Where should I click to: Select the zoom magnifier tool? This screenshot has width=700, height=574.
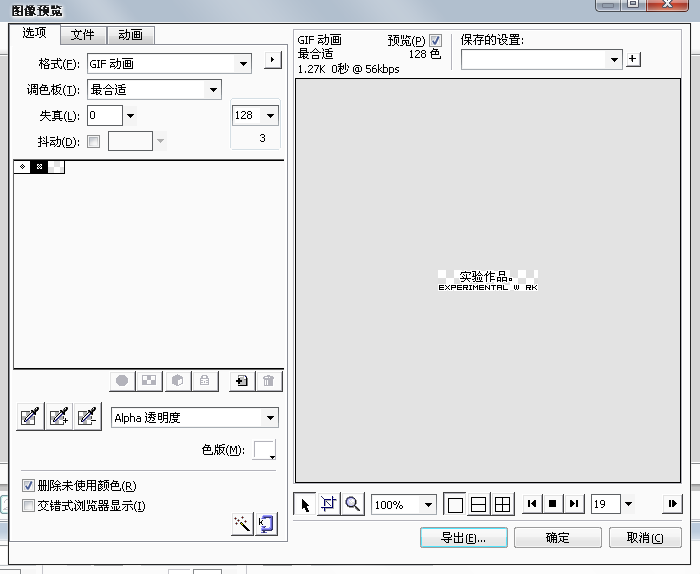click(x=352, y=504)
